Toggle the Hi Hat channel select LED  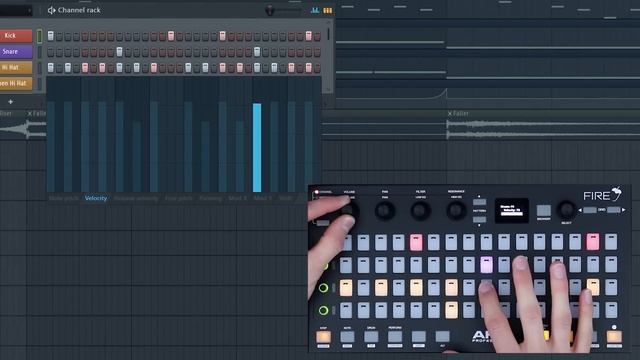pyautogui.click(x=40, y=68)
